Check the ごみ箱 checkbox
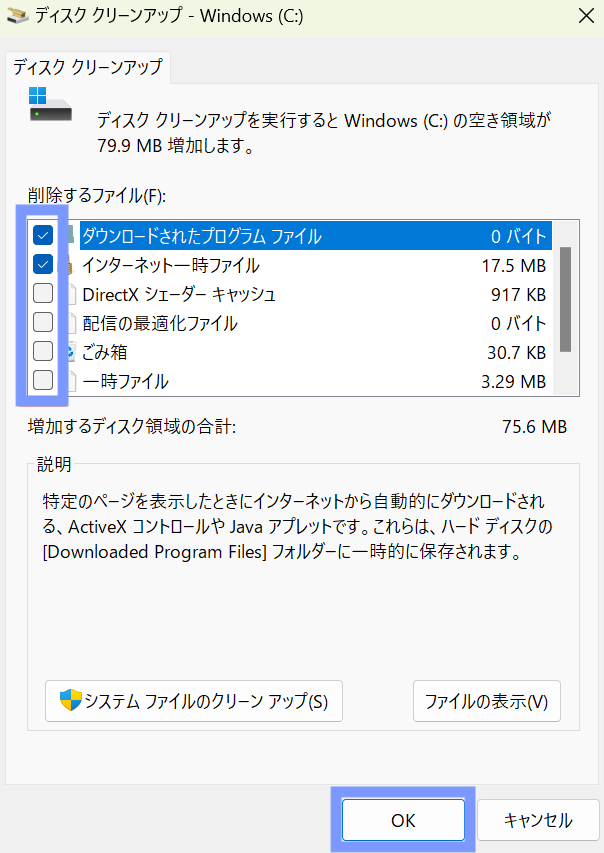The image size is (604, 853). coord(43,351)
